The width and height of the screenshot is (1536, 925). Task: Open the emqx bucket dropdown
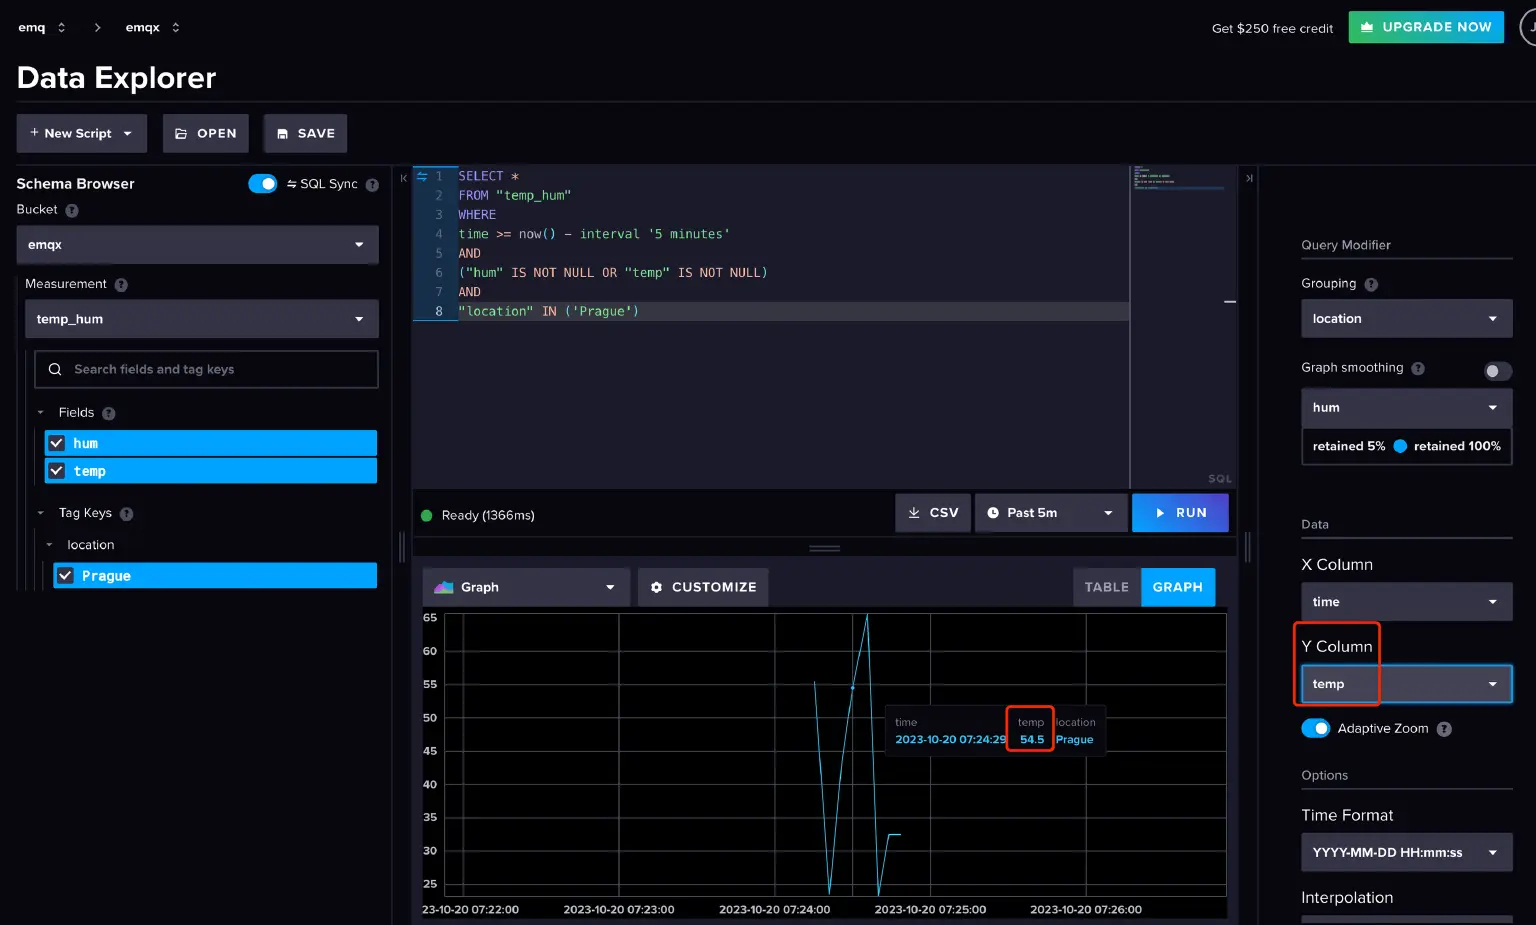(197, 245)
